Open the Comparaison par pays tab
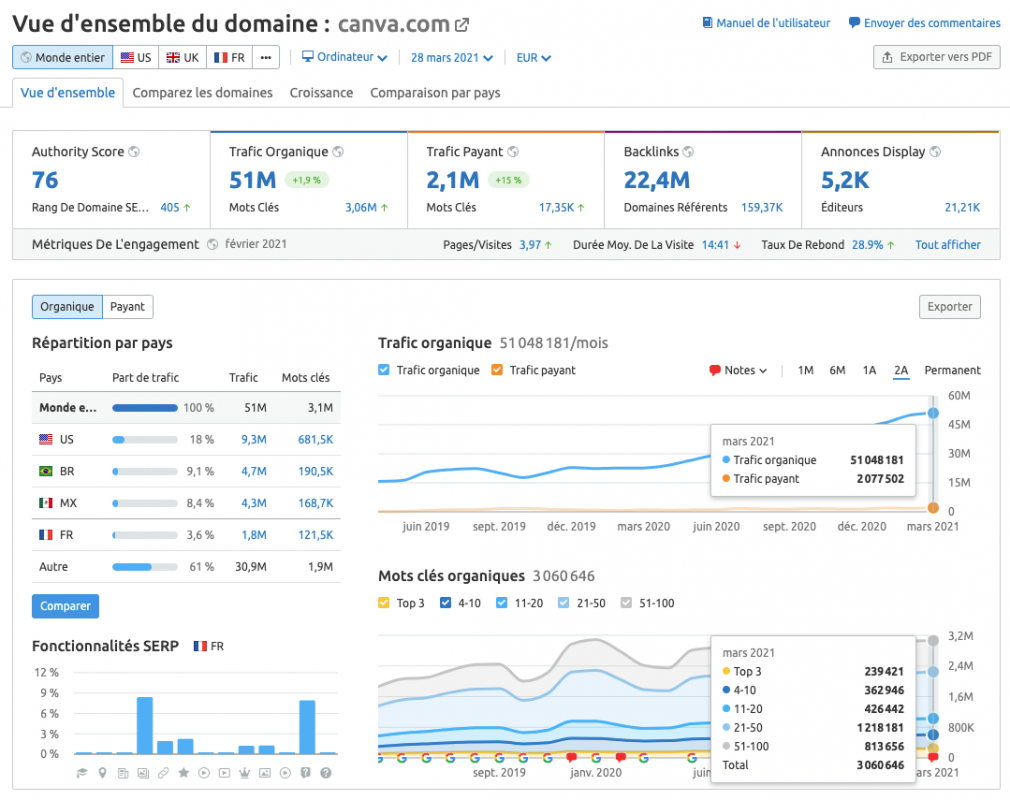Image resolution: width=1010 pixels, height=800 pixels. point(435,93)
